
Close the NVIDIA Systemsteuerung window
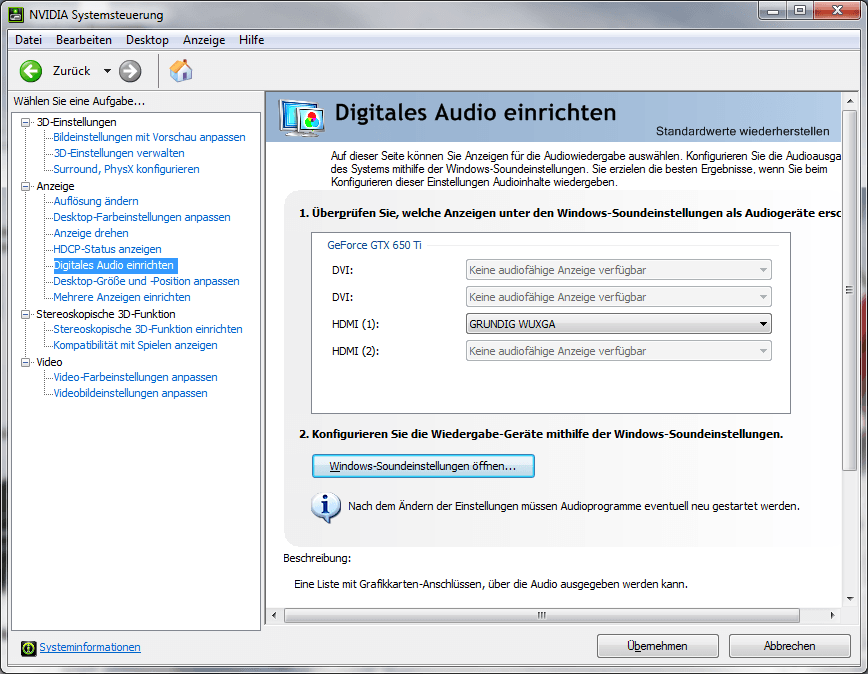pyautogui.click(x=836, y=11)
